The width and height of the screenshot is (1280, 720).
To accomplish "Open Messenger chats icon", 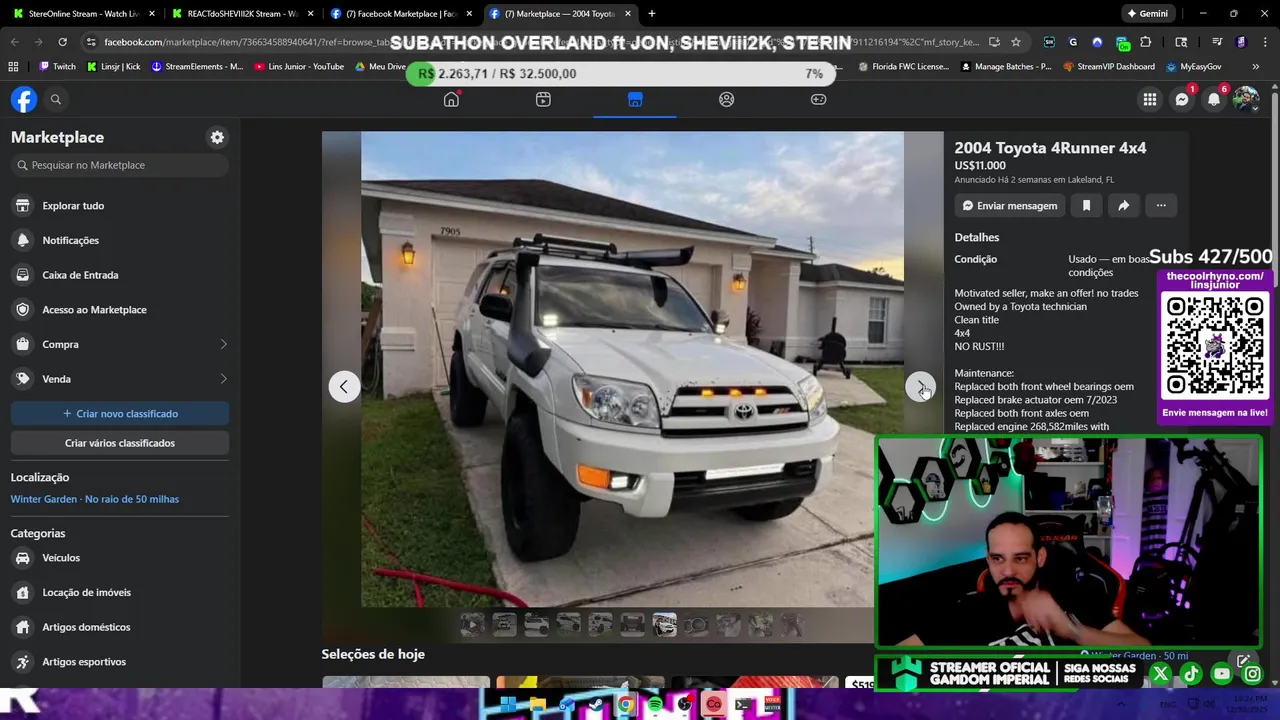I will pyautogui.click(x=1182, y=99).
